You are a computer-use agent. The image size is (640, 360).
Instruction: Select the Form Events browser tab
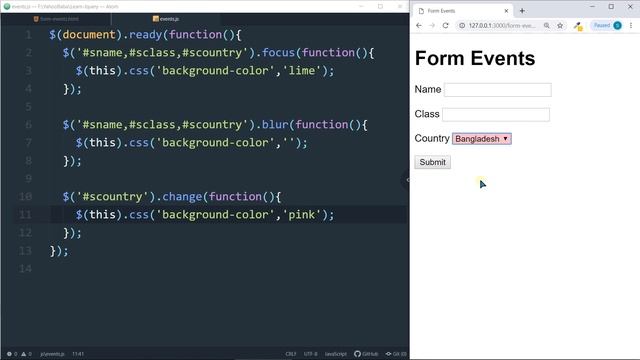click(464, 11)
